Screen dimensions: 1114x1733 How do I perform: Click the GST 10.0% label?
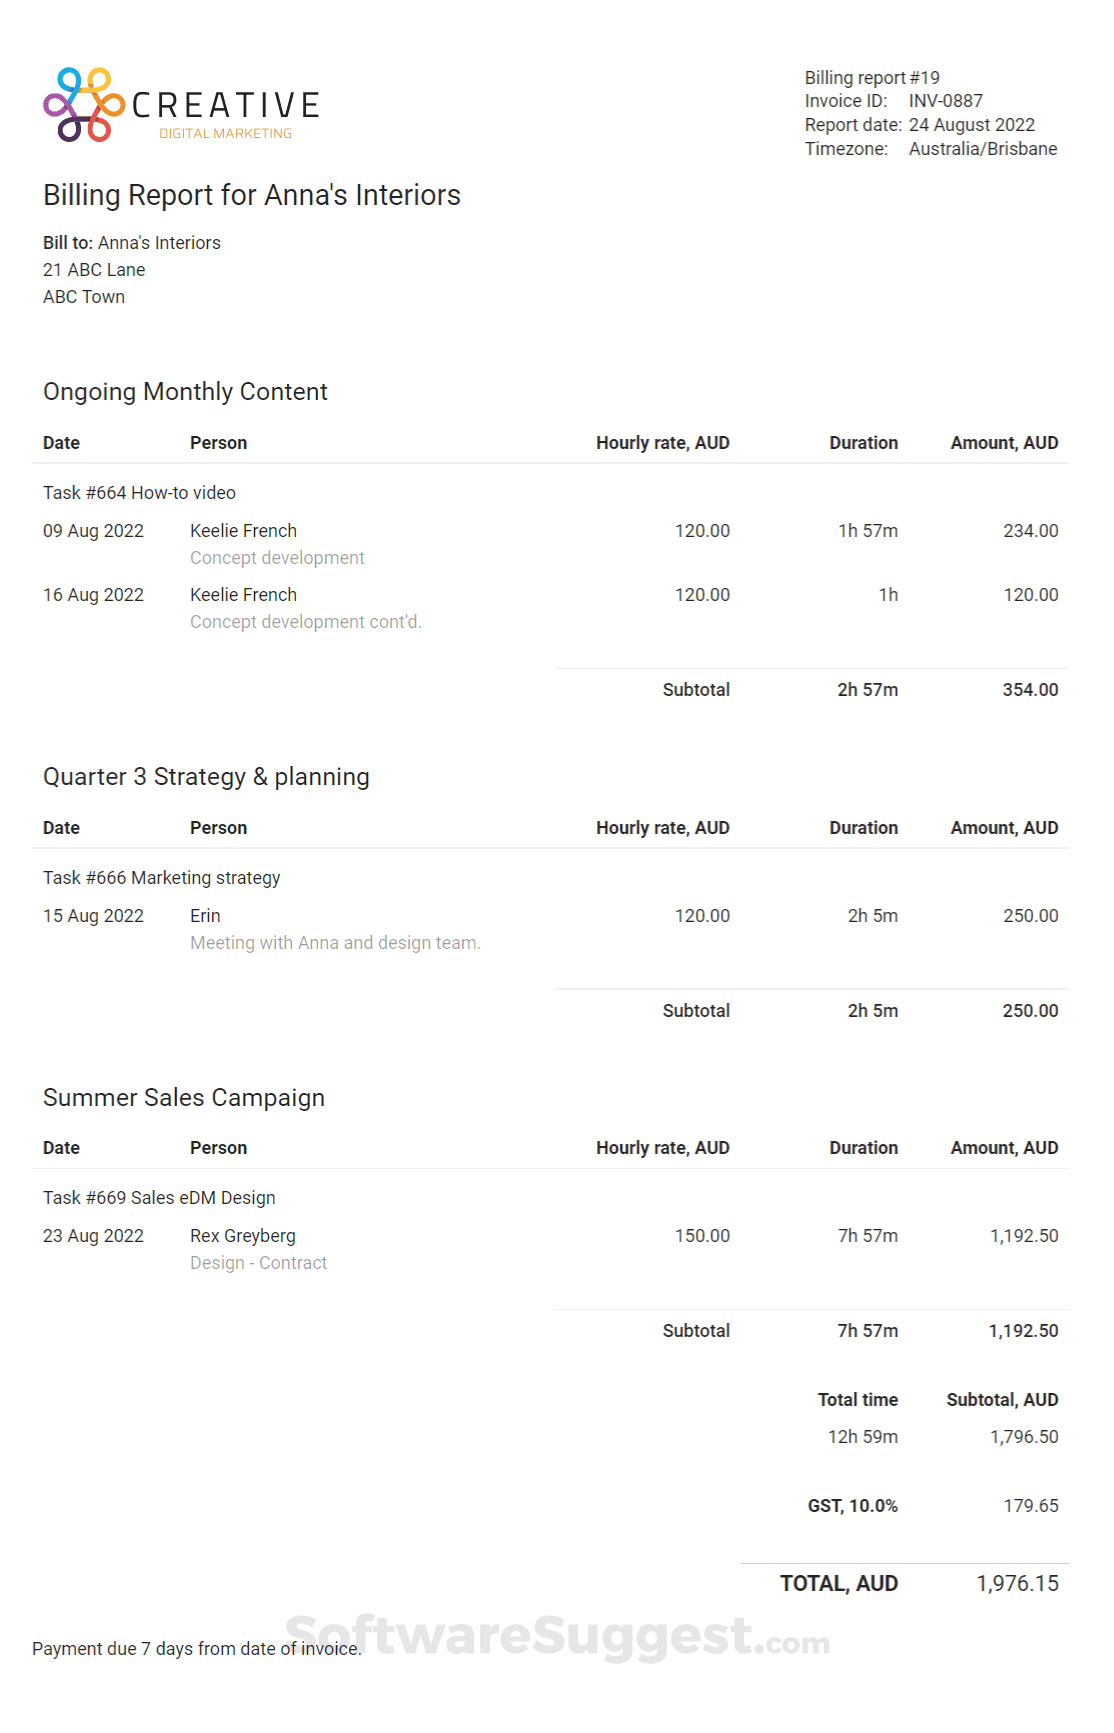click(x=852, y=1506)
